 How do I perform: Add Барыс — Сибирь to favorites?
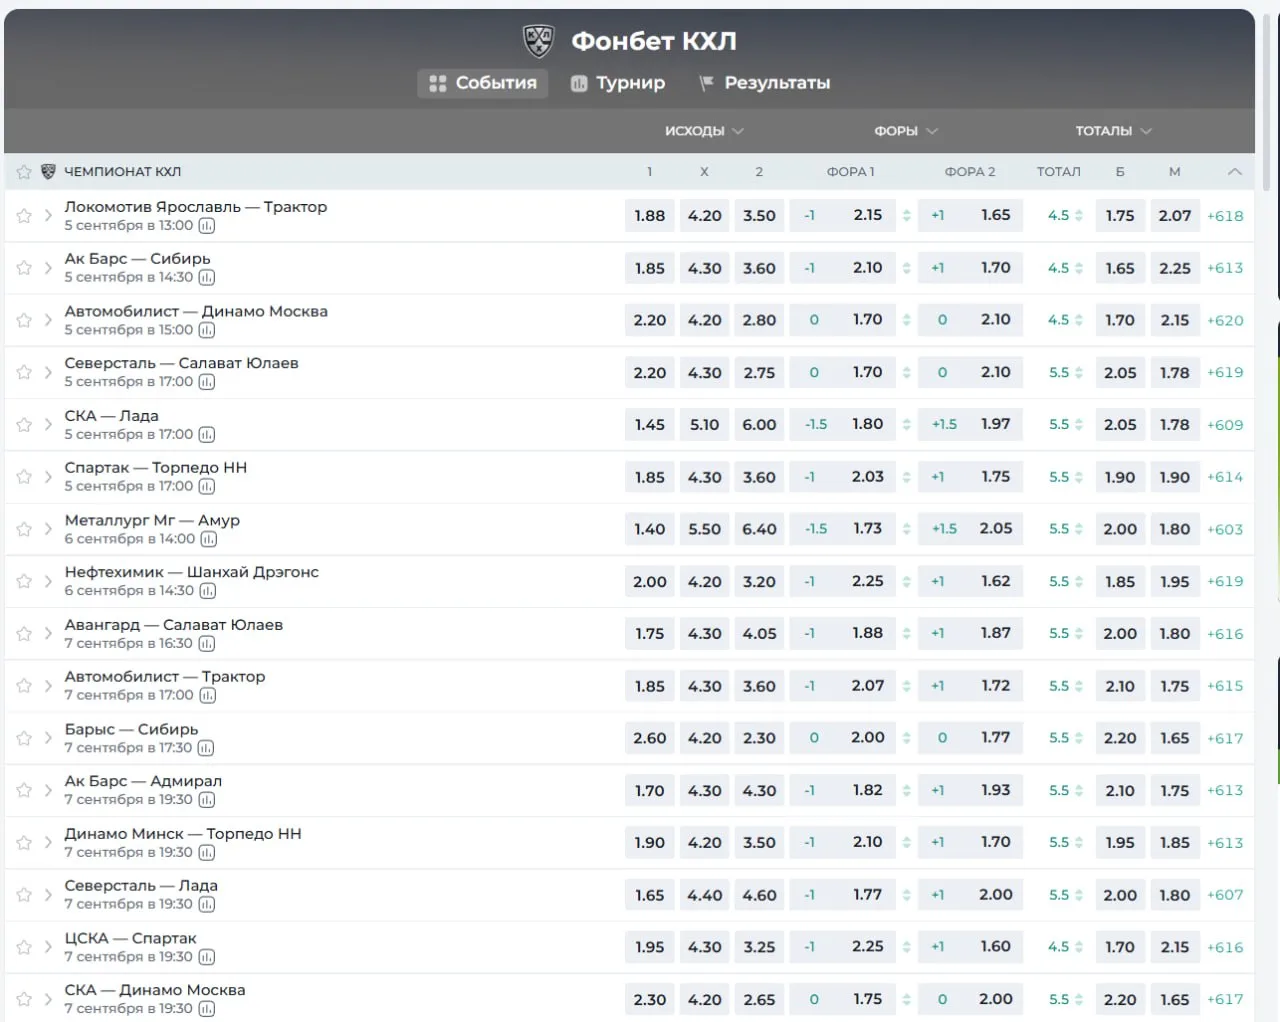point(24,738)
